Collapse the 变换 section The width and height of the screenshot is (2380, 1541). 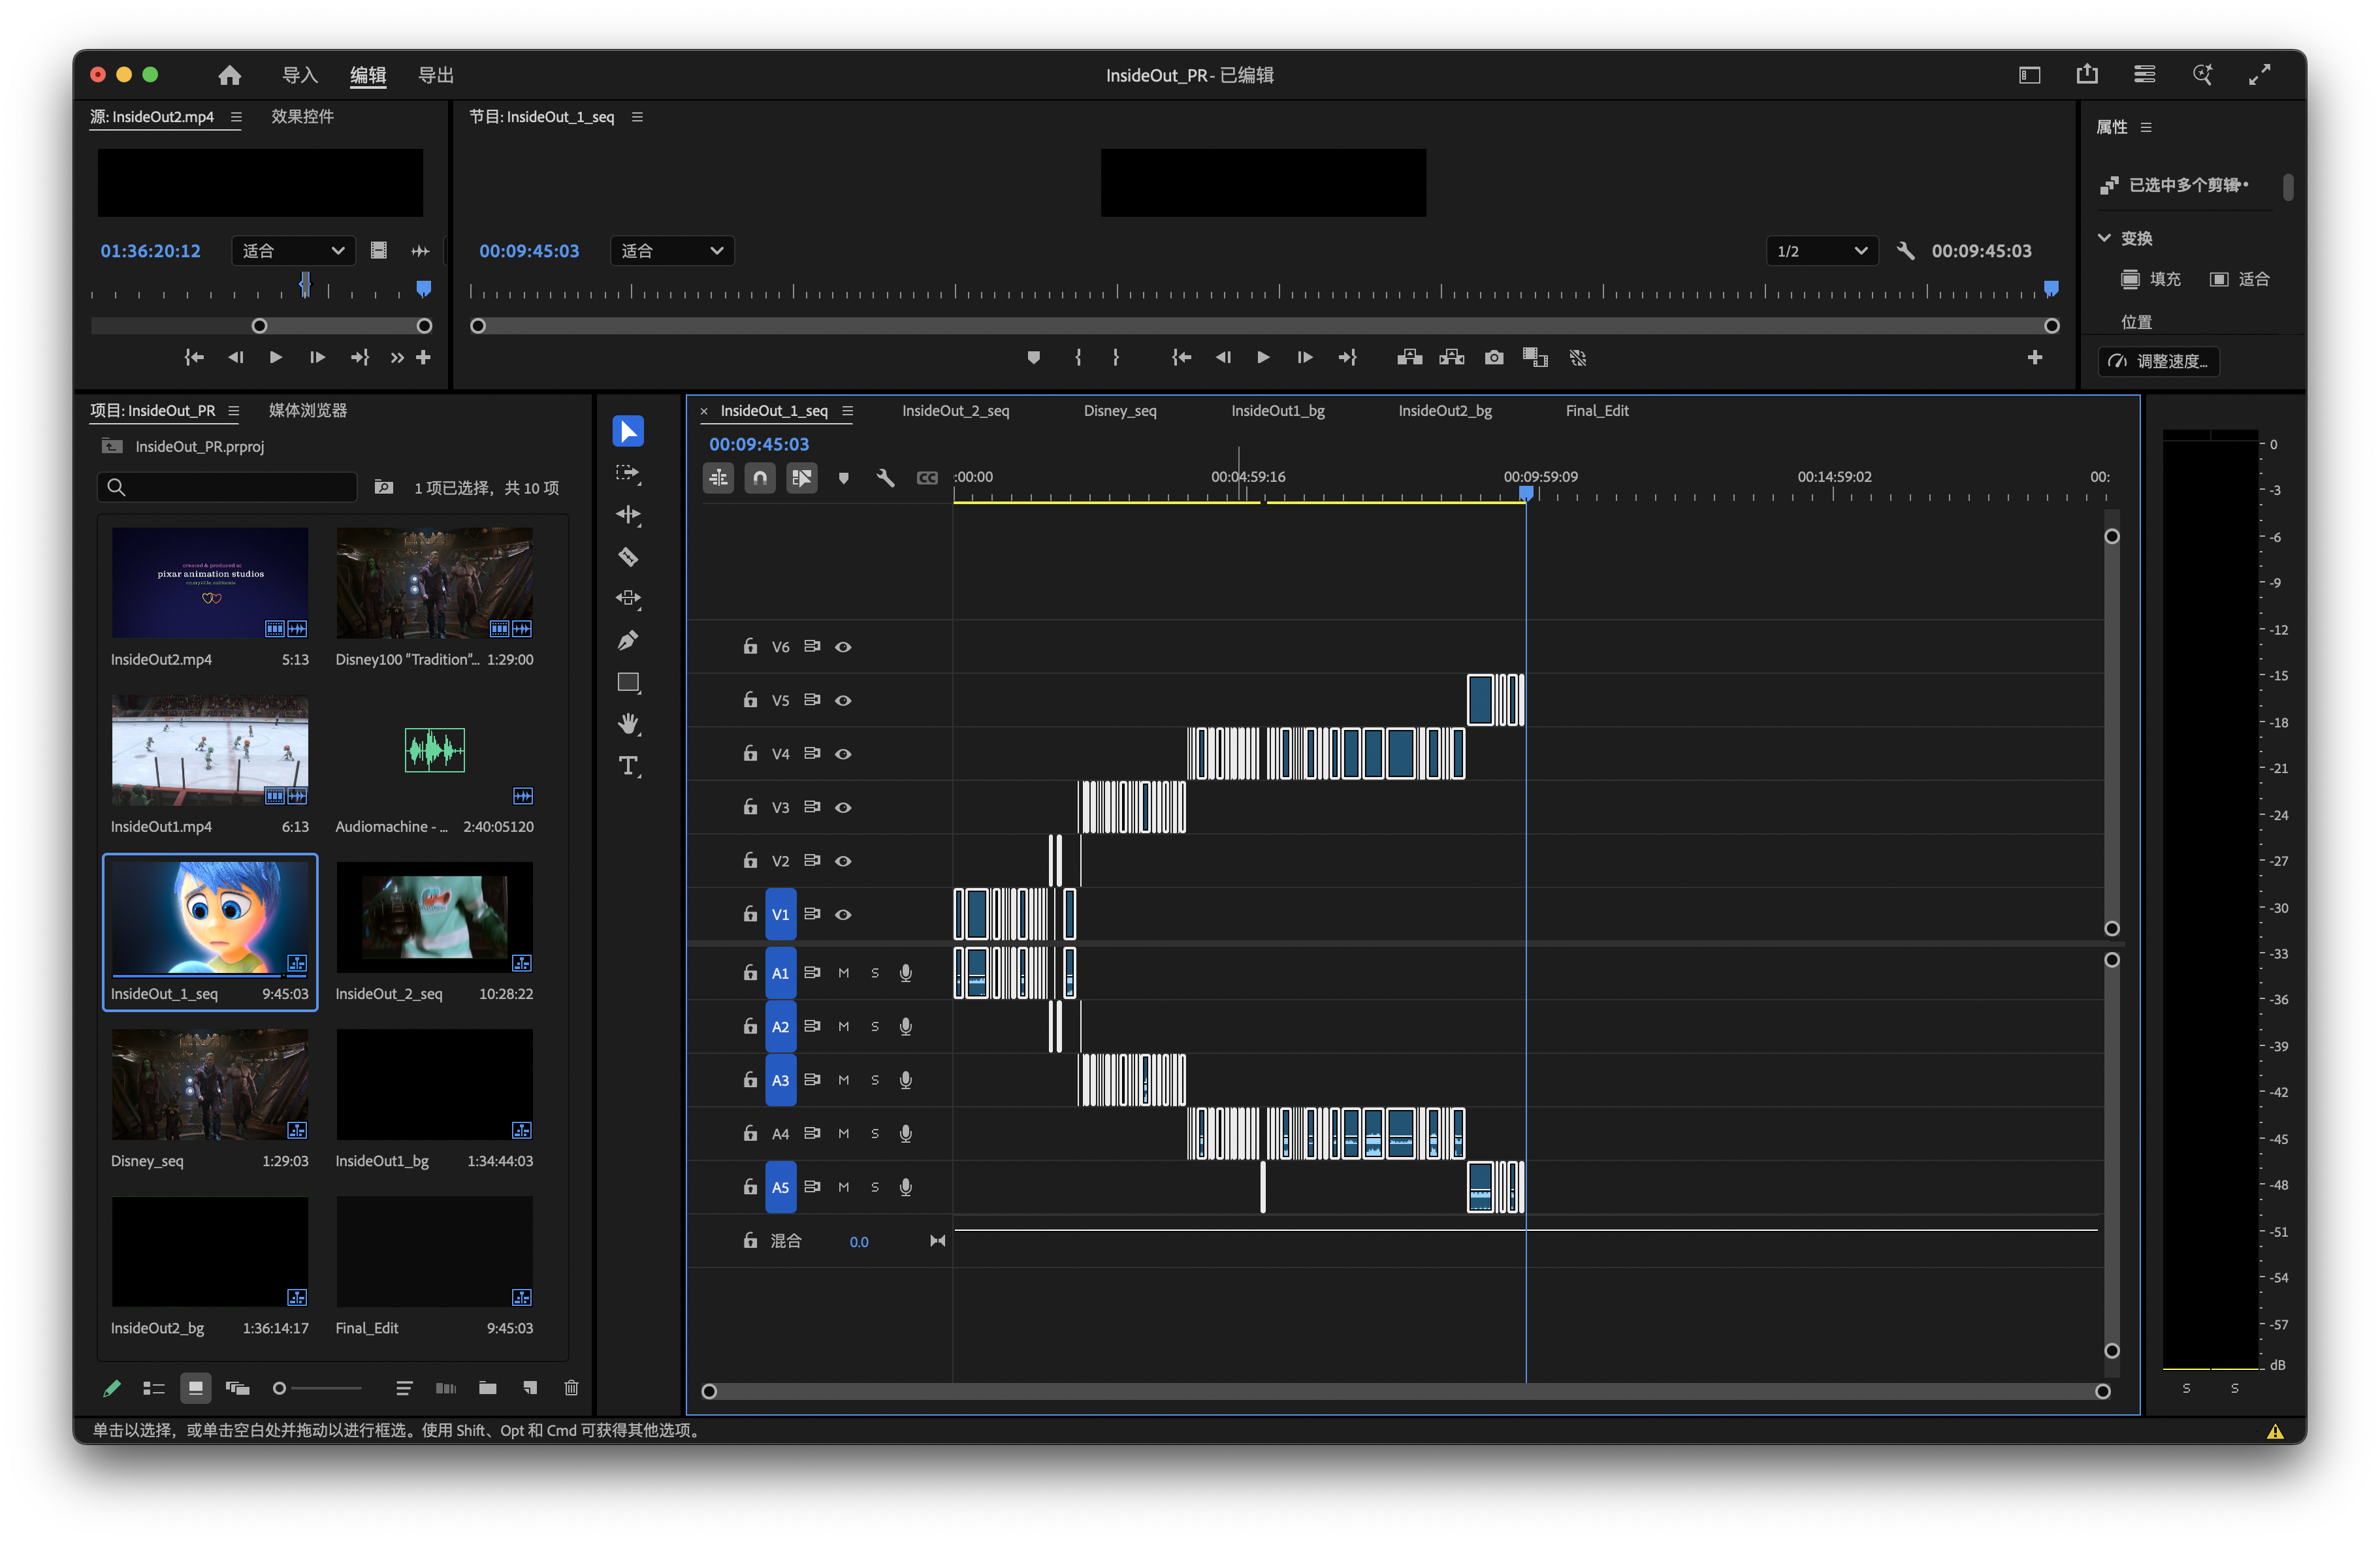[2104, 238]
